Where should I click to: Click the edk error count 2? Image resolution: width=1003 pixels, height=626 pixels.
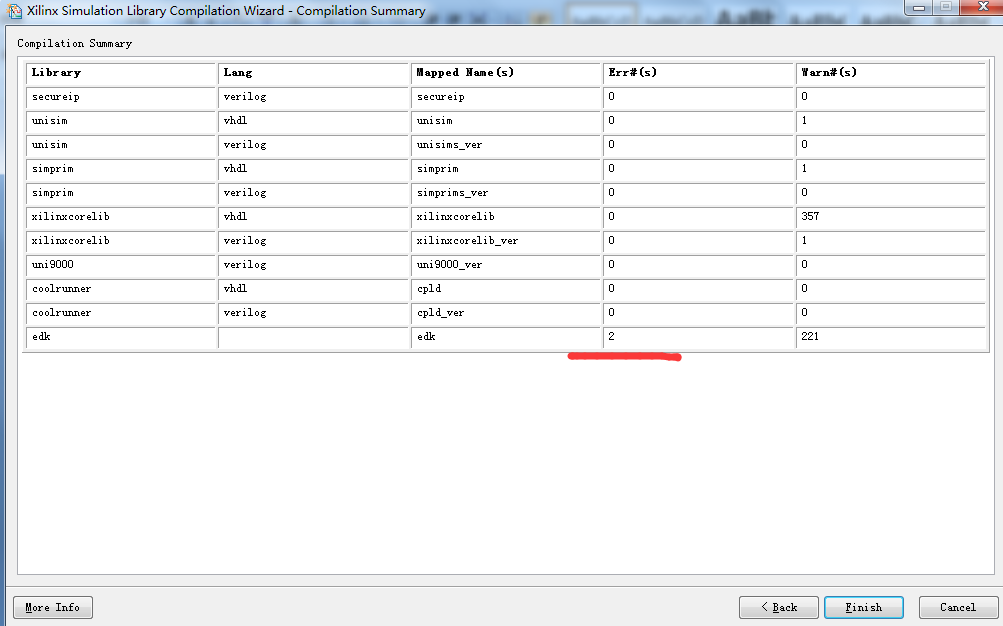pos(699,337)
